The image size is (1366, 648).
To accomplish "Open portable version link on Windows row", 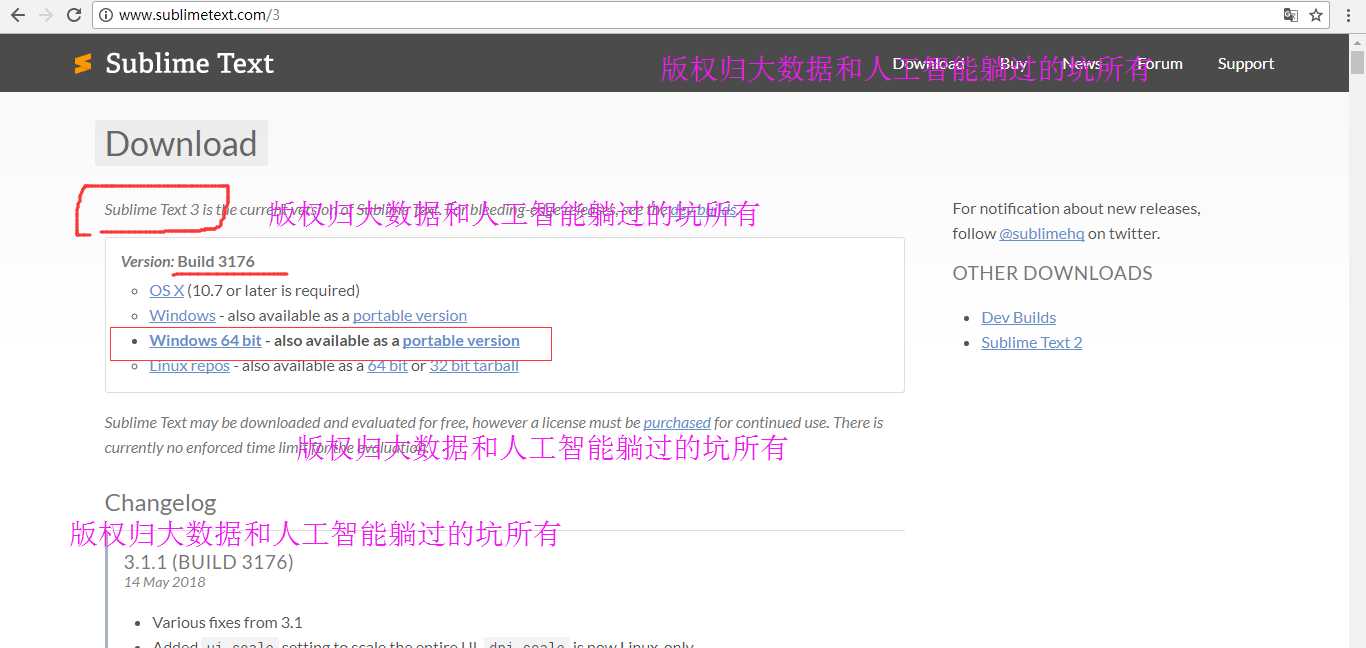I will pyautogui.click(x=410, y=315).
